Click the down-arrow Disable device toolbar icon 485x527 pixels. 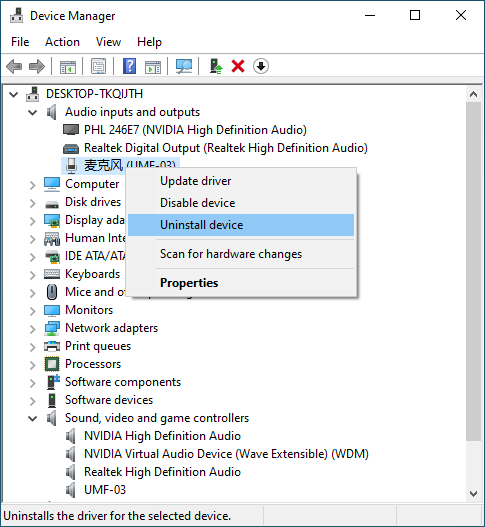(261, 66)
